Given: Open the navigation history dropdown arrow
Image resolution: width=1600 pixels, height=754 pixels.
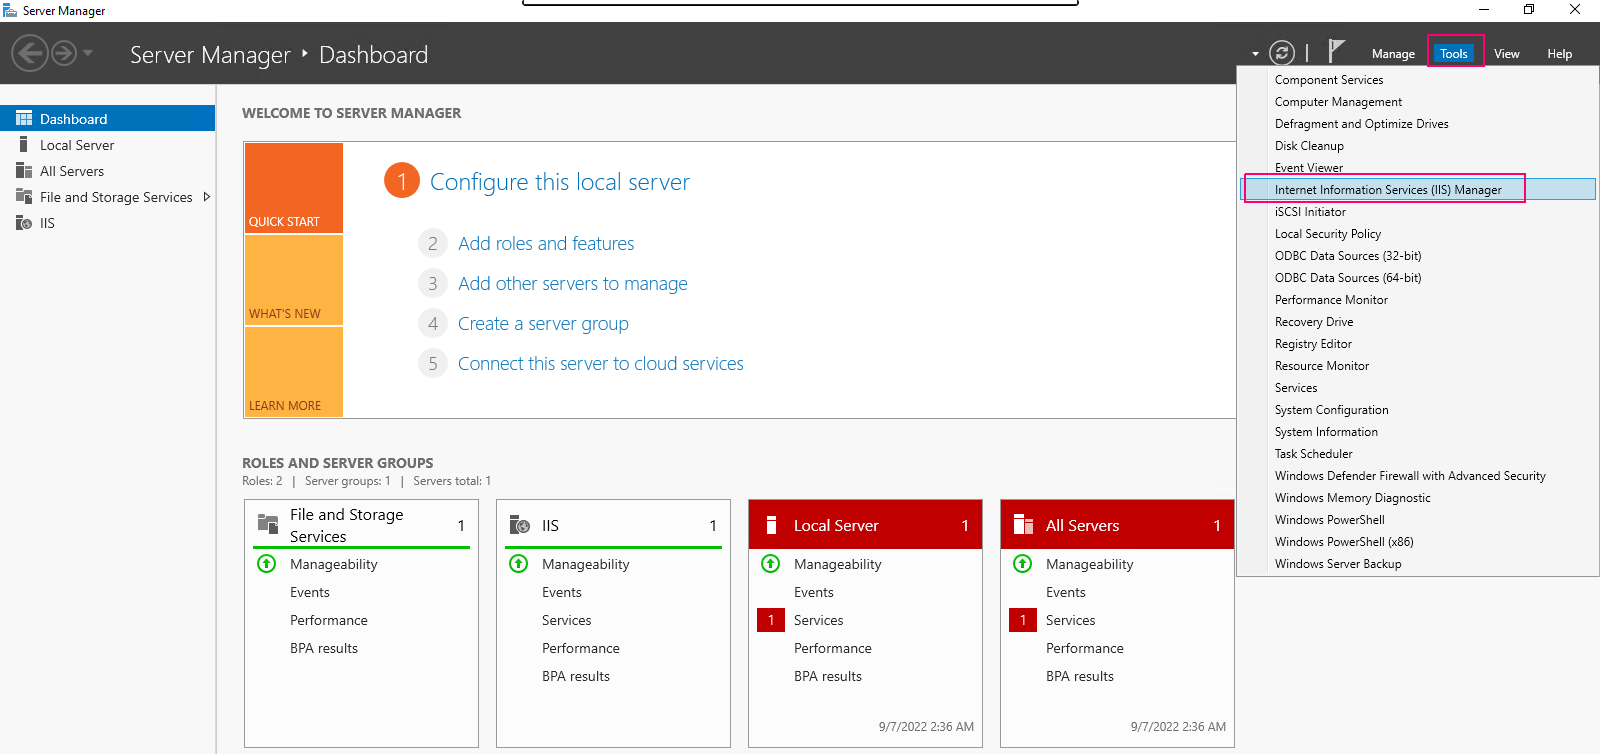Looking at the screenshot, I should (x=88, y=52).
